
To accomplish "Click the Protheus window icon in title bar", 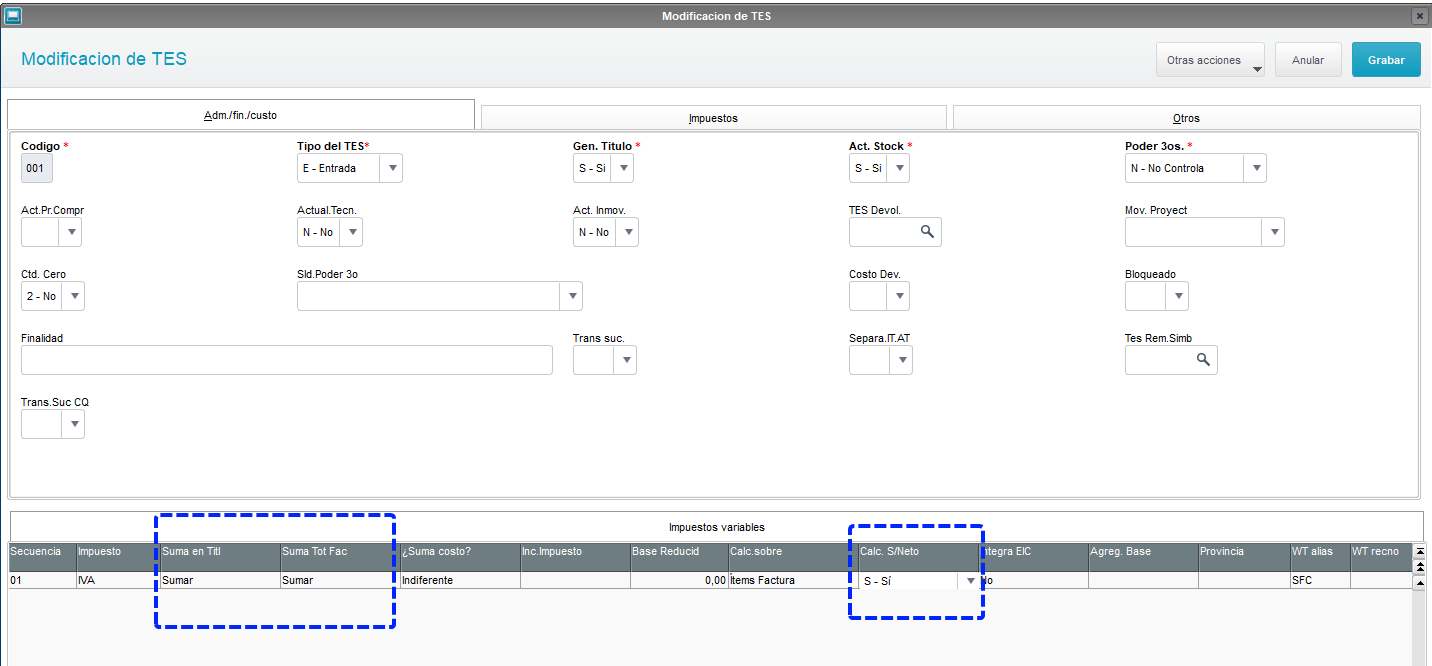I will [x=13, y=15].
